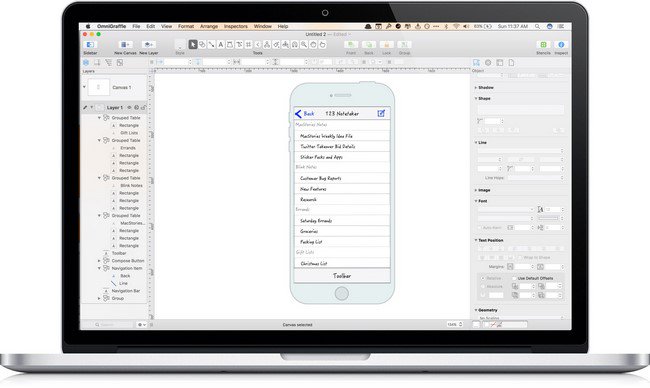Click the Back text in phone mockup

(x=309, y=114)
